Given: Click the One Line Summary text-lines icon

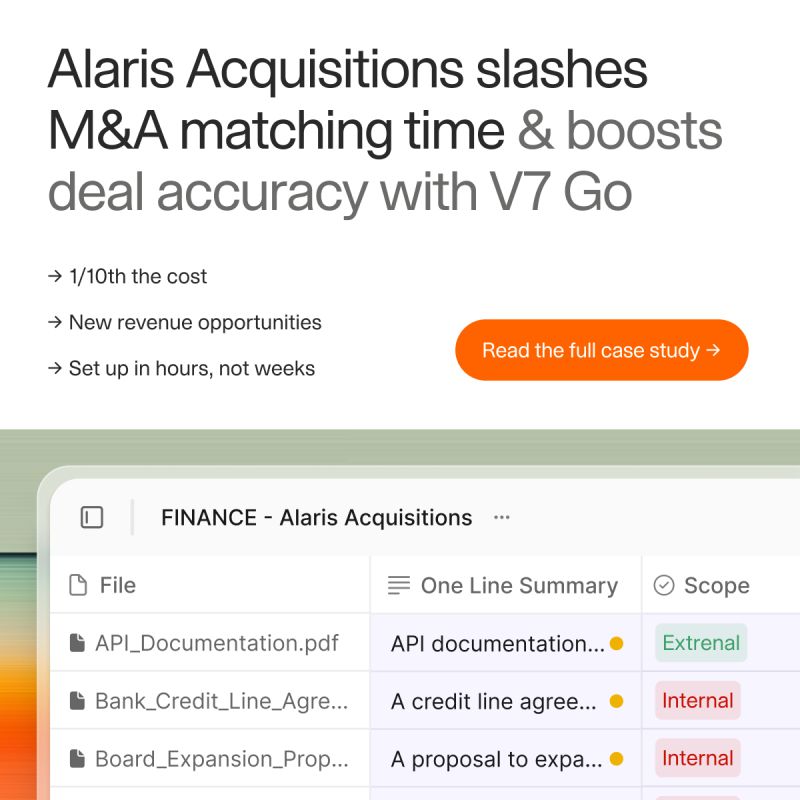Looking at the screenshot, I should pos(398,585).
